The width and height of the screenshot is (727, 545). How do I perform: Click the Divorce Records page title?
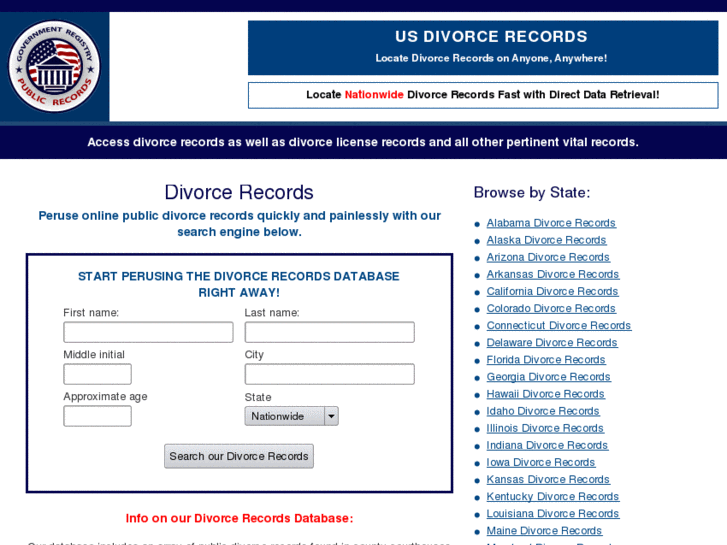(x=239, y=192)
